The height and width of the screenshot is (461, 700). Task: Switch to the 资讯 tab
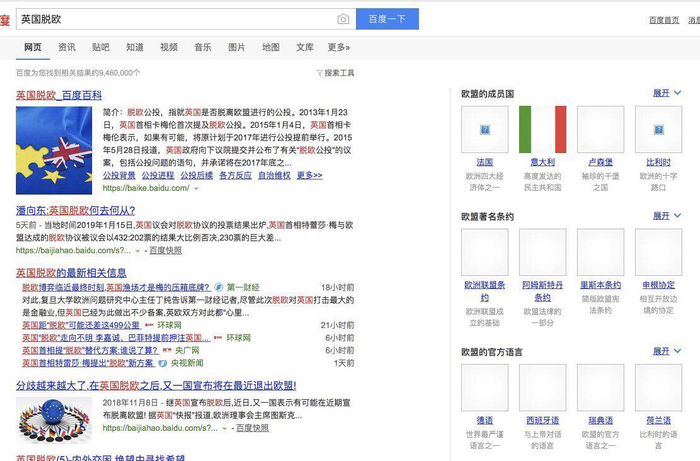pos(67,47)
